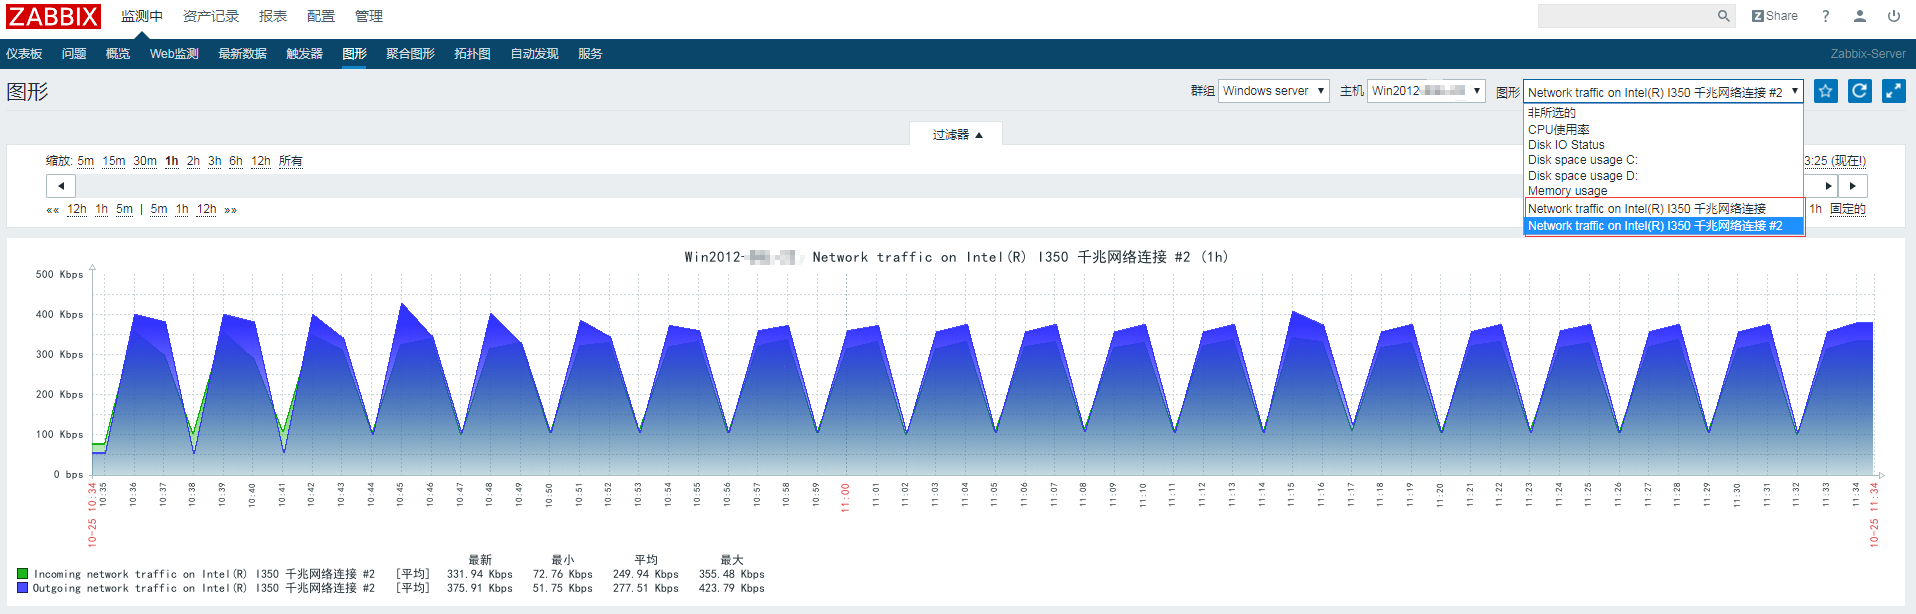1916x614 pixels.
Task: Open the 报表 menu
Action: click(x=273, y=16)
